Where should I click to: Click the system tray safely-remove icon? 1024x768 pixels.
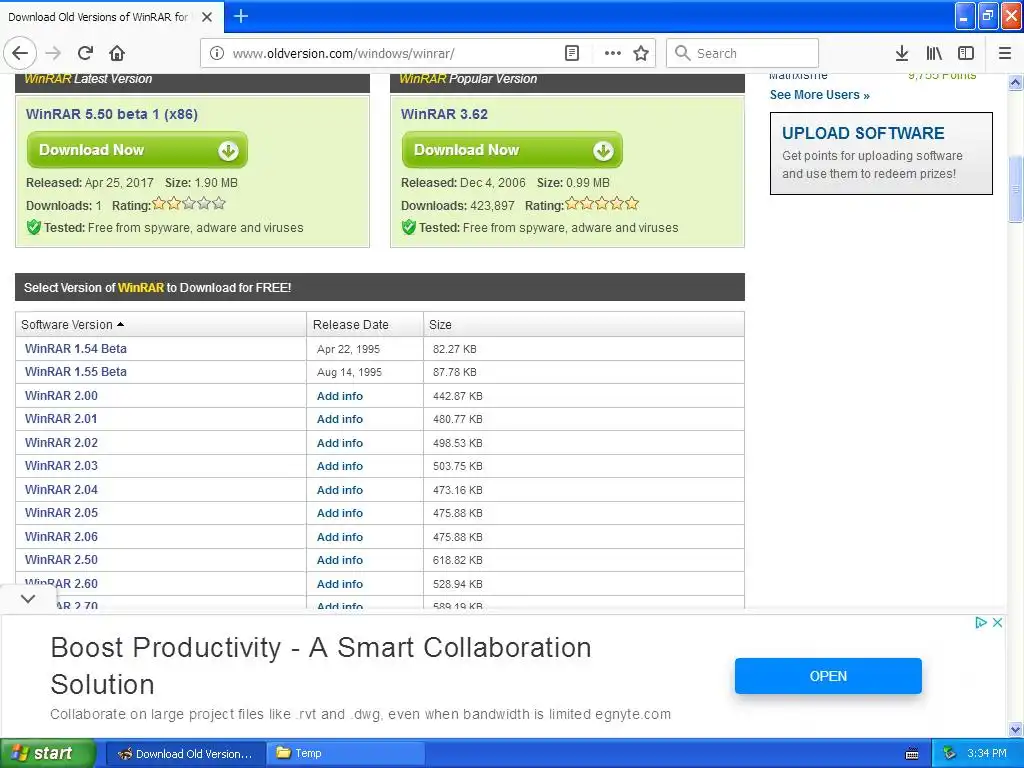pos(949,753)
